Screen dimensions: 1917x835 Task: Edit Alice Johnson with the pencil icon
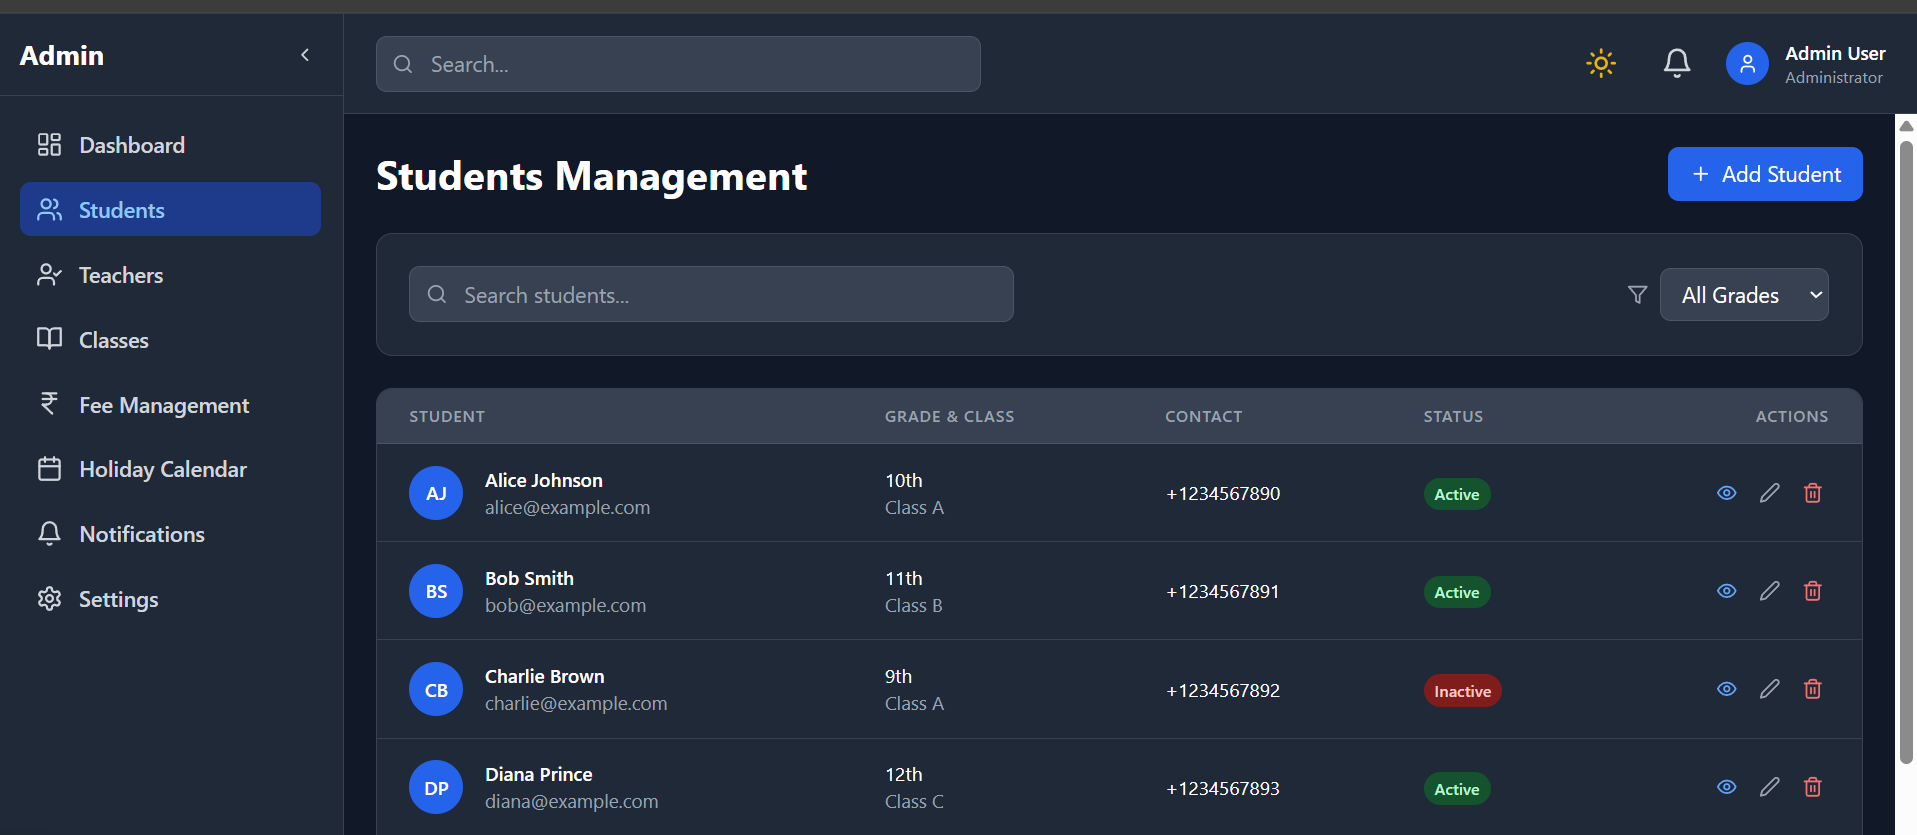click(1770, 493)
